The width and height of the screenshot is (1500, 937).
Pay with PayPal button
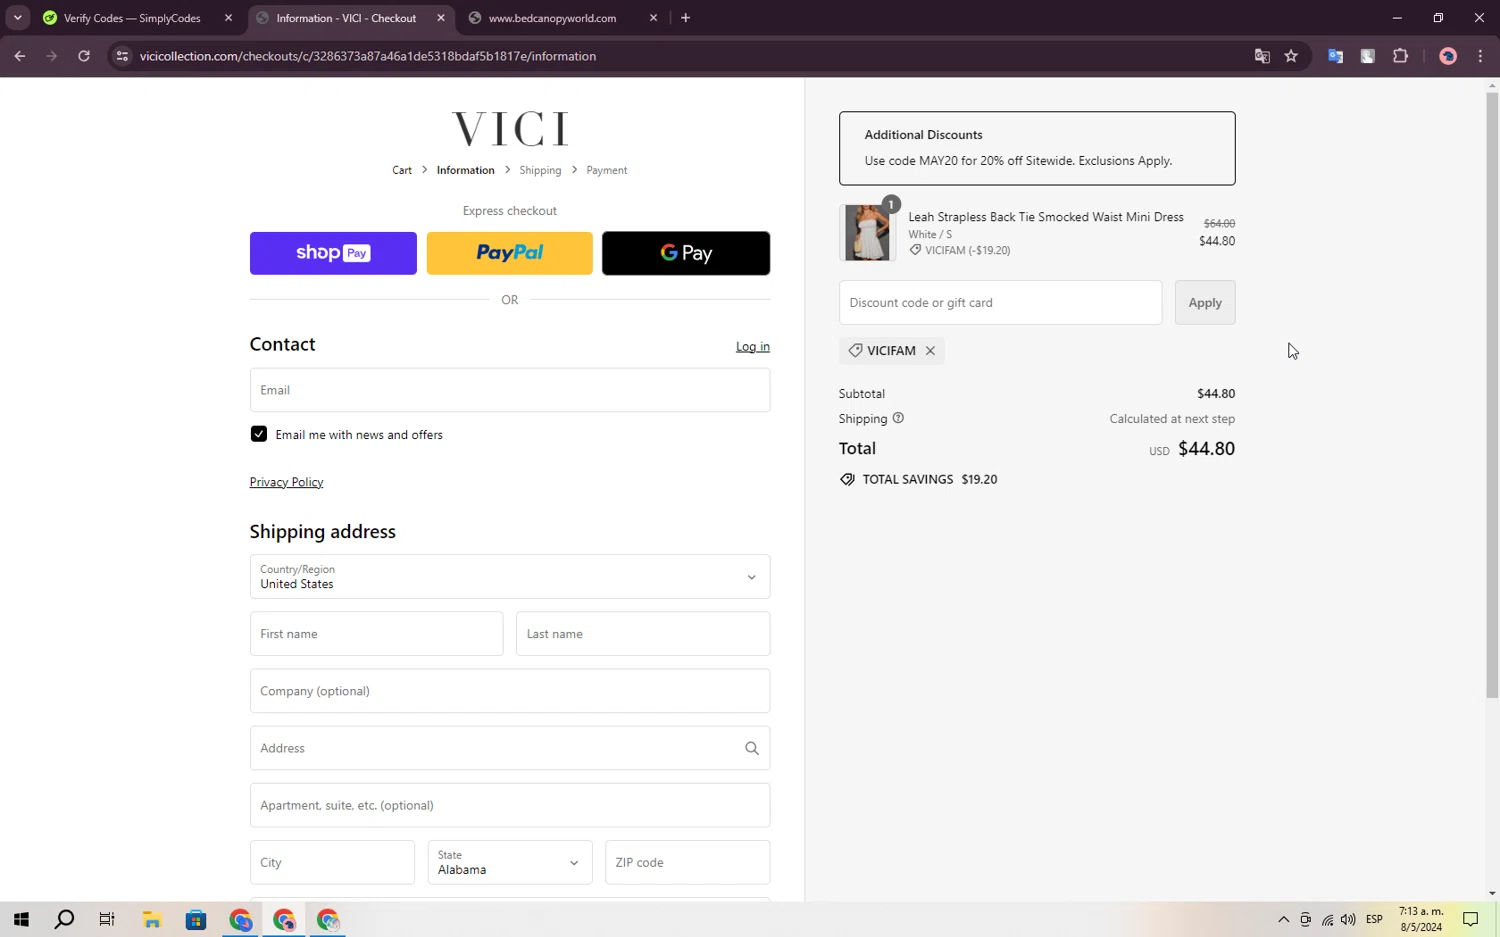(510, 253)
